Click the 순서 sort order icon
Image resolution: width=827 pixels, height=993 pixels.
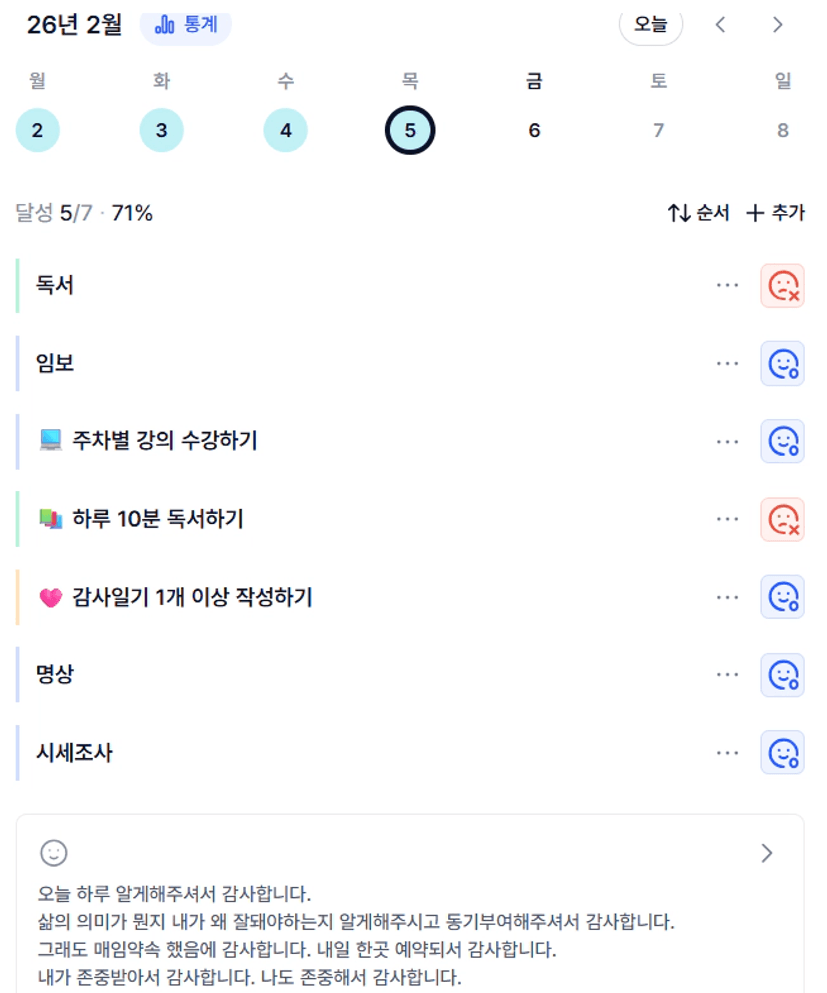tap(680, 213)
